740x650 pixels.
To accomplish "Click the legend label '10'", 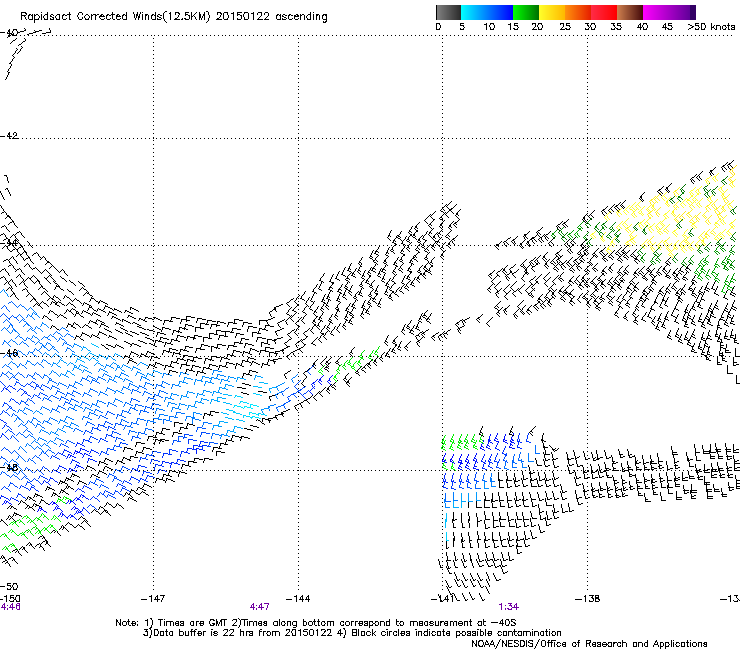I will pyautogui.click(x=489, y=27).
